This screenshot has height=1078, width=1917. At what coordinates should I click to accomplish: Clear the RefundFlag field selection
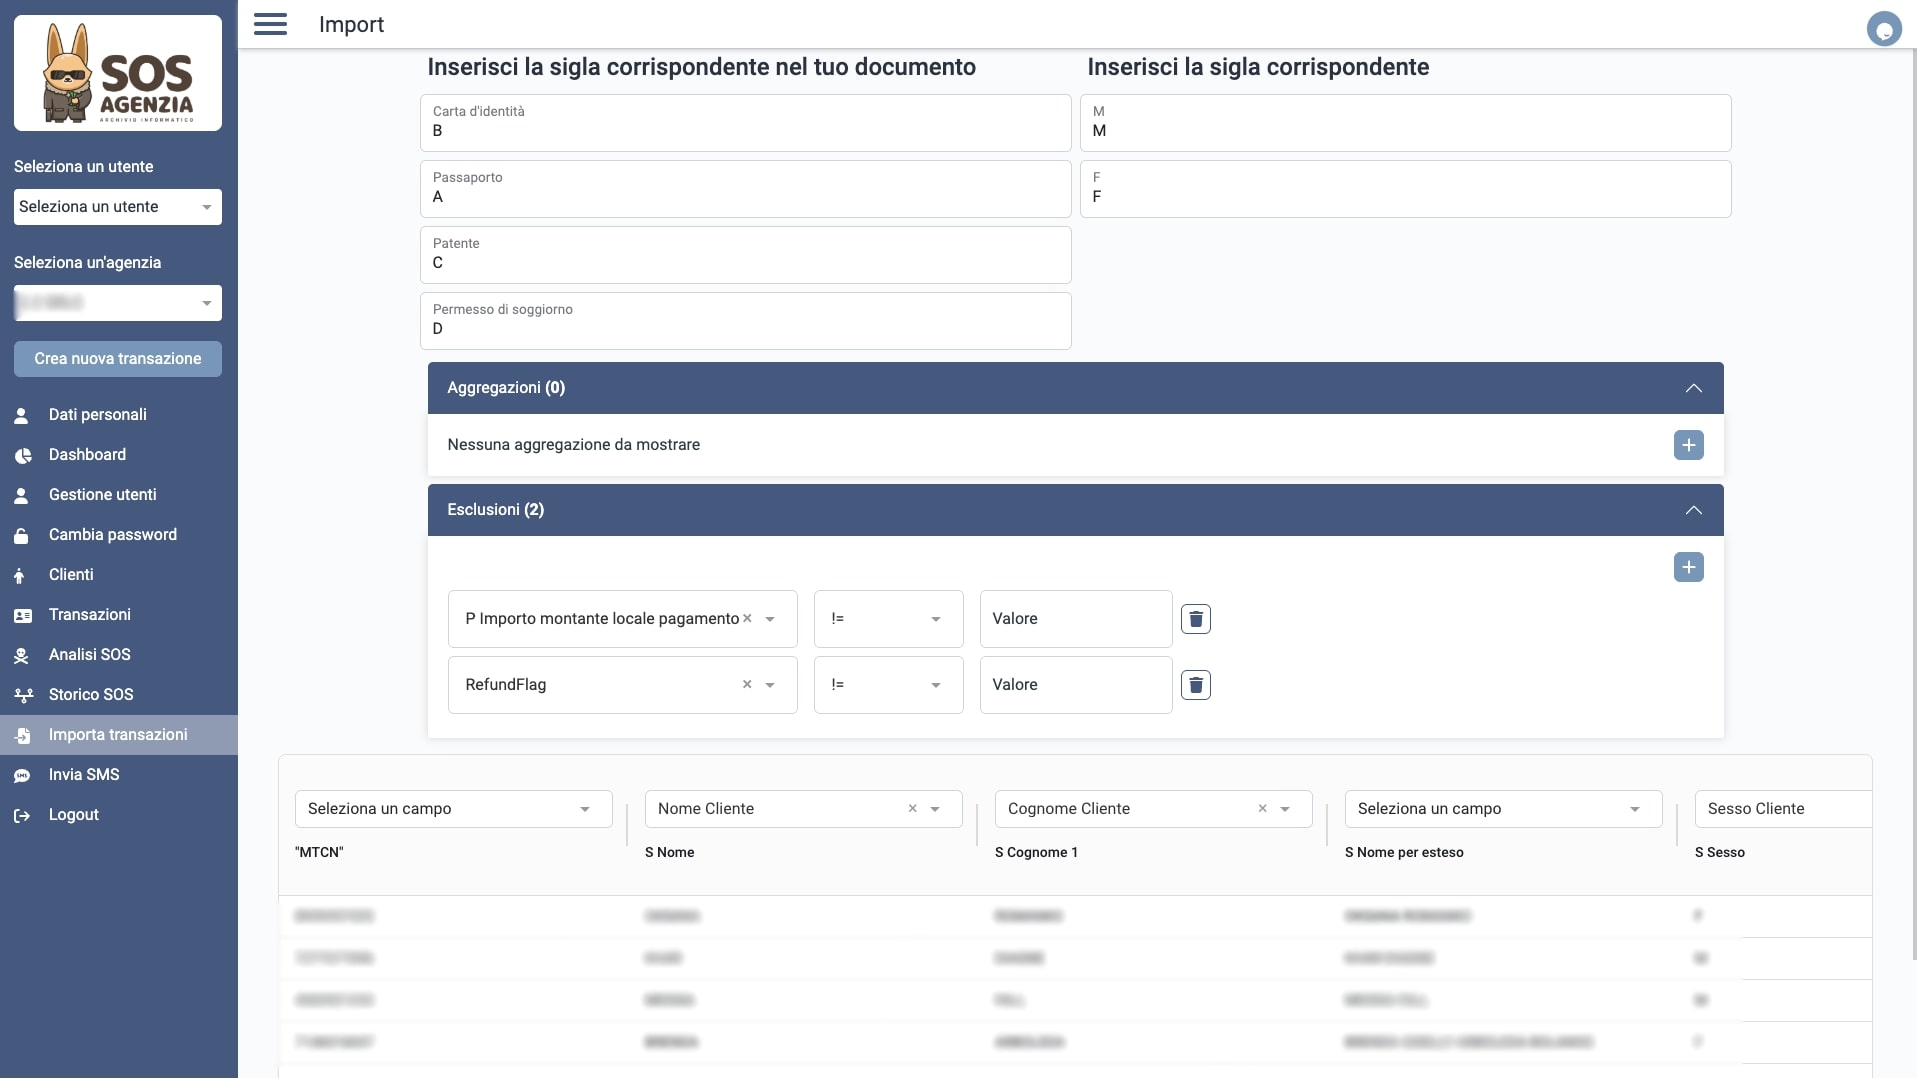pos(746,685)
